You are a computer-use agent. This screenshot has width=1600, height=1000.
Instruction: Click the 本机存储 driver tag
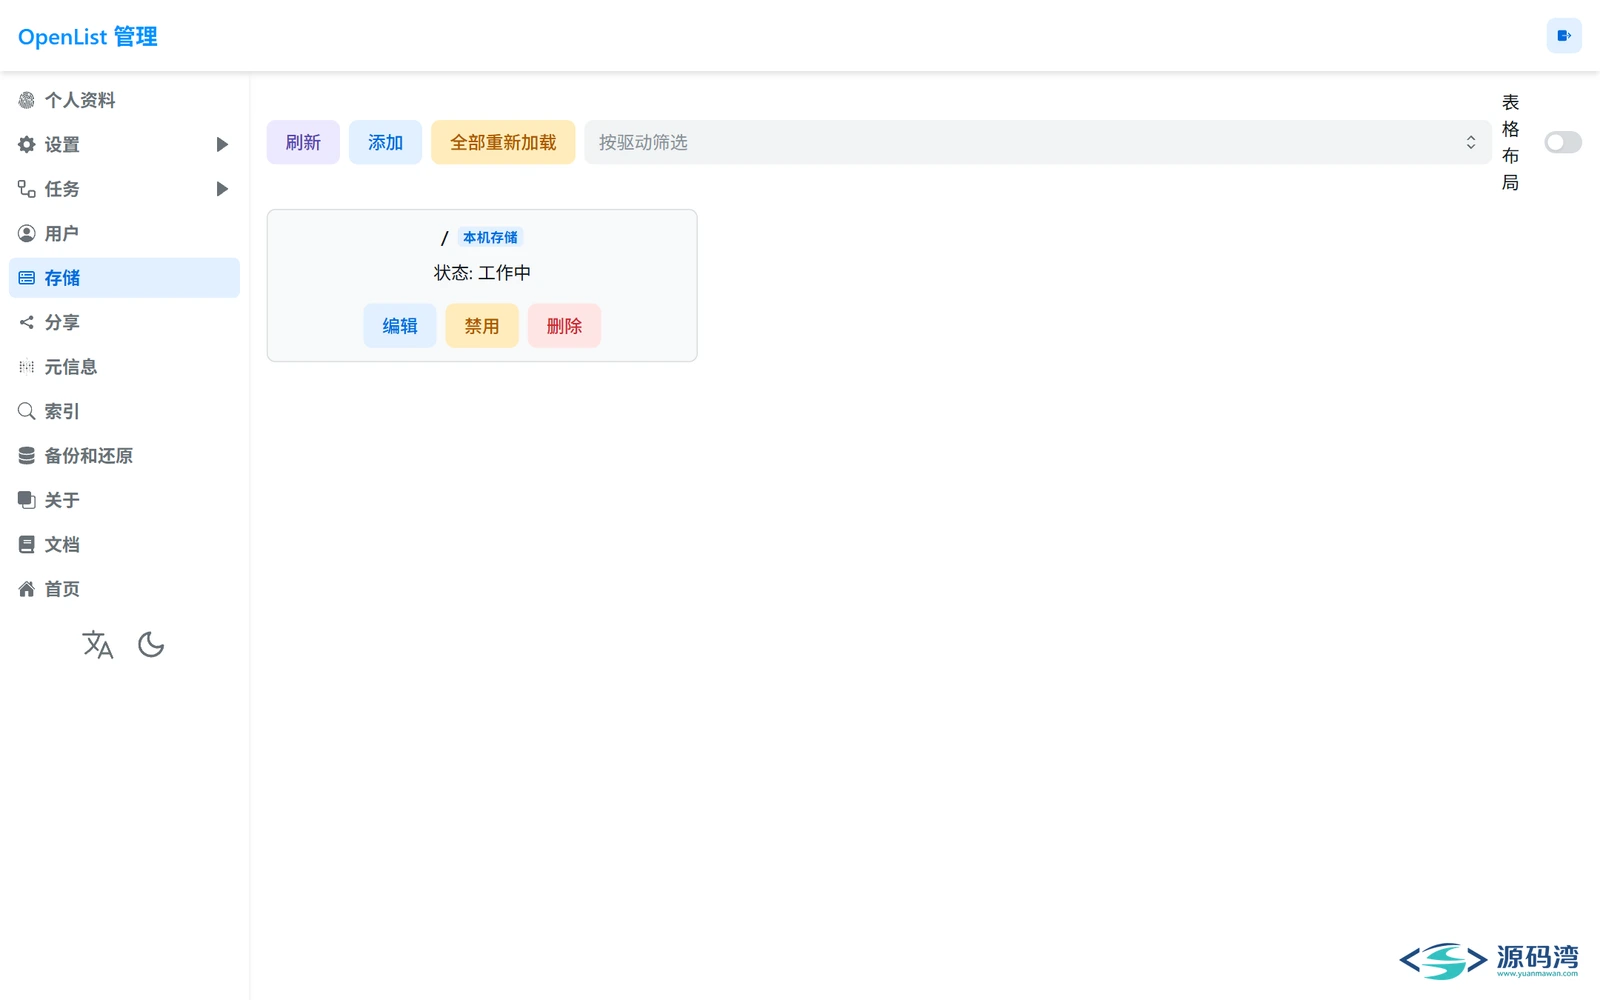(x=490, y=237)
